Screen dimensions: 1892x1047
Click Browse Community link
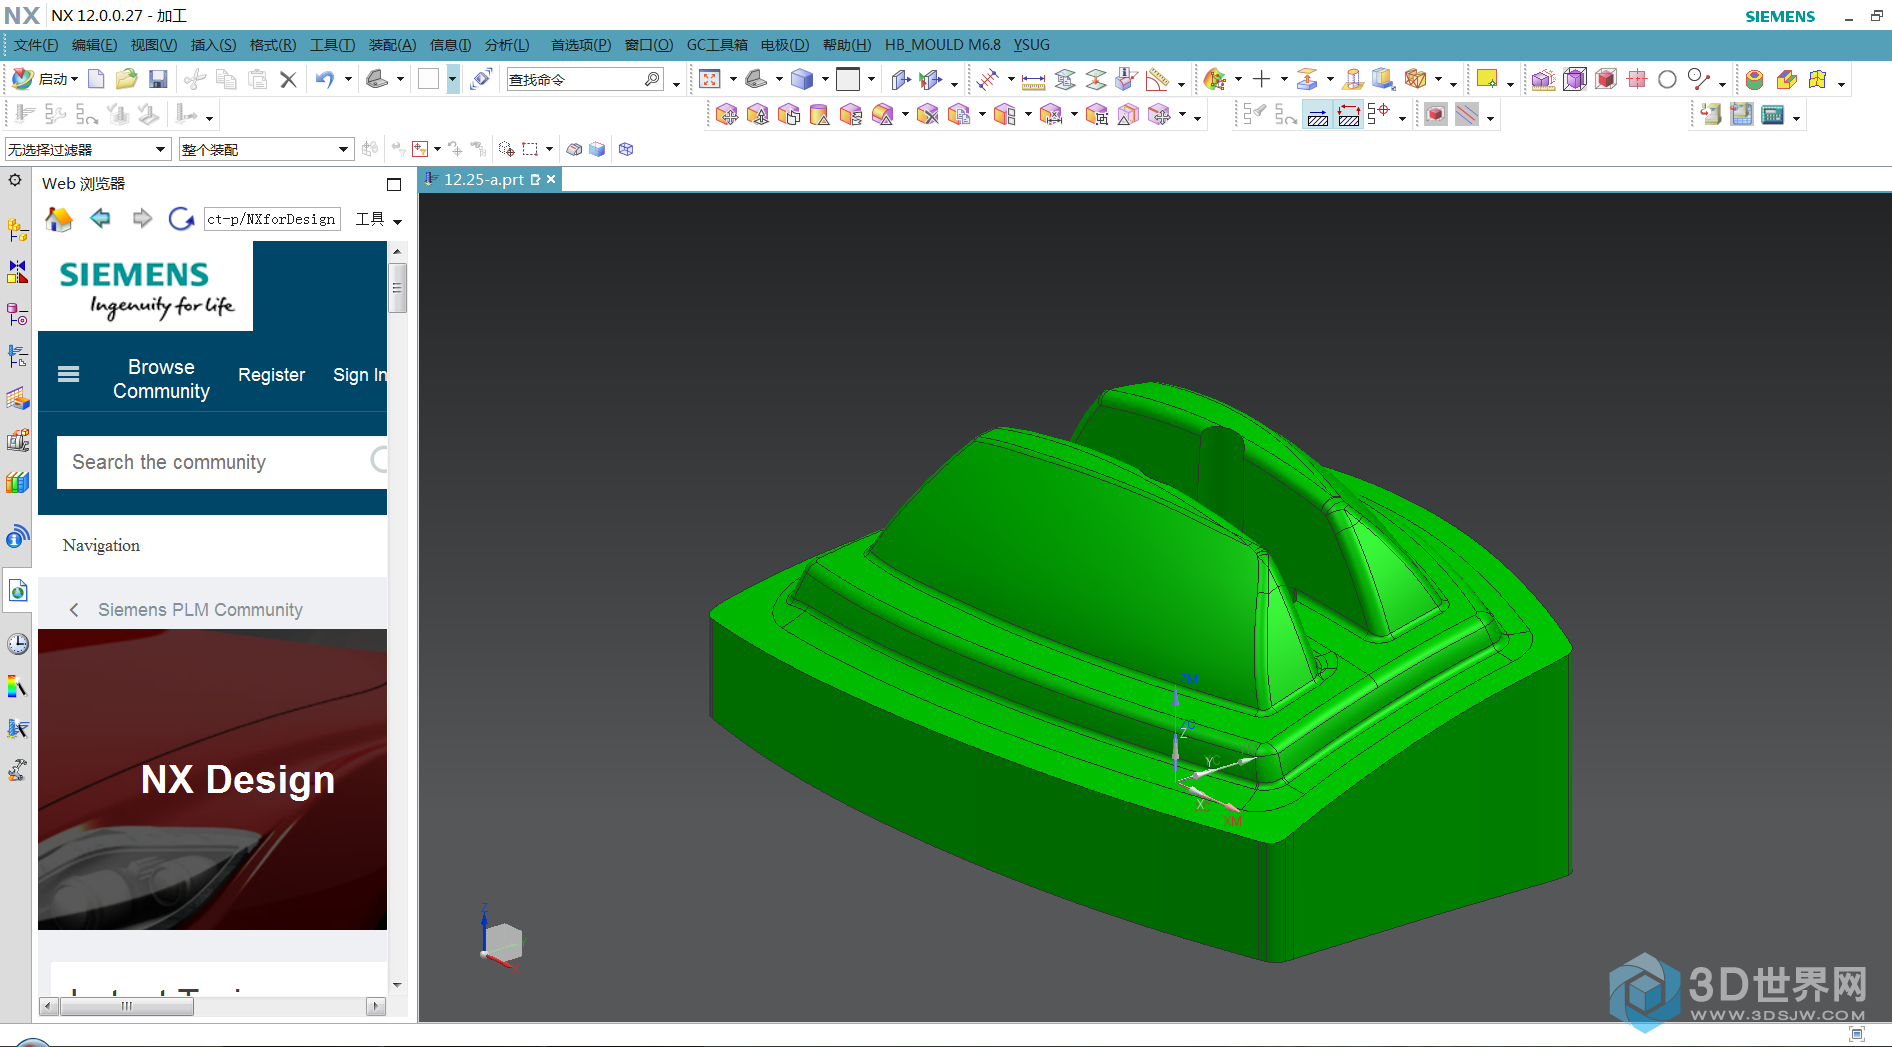[x=161, y=379]
